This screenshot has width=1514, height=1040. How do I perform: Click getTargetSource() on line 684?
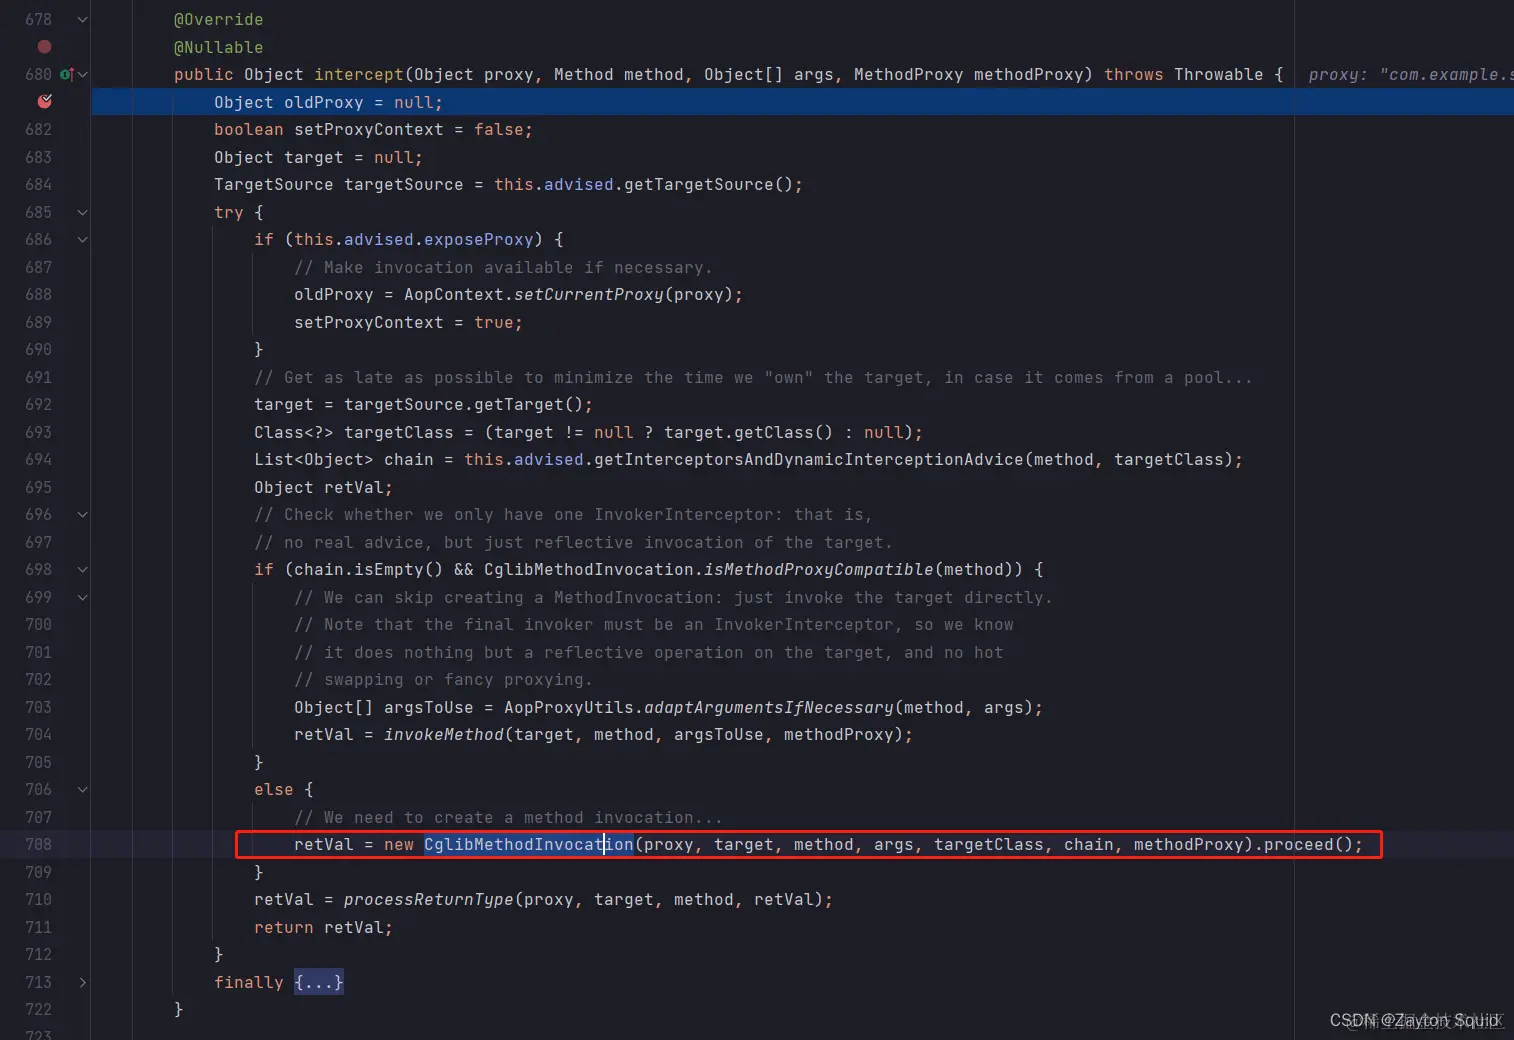tap(708, 184)
